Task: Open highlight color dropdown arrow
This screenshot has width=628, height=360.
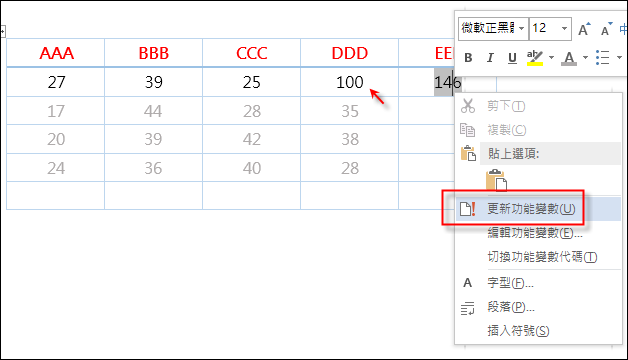Action: pyautogui.click(x=551, y=58)
